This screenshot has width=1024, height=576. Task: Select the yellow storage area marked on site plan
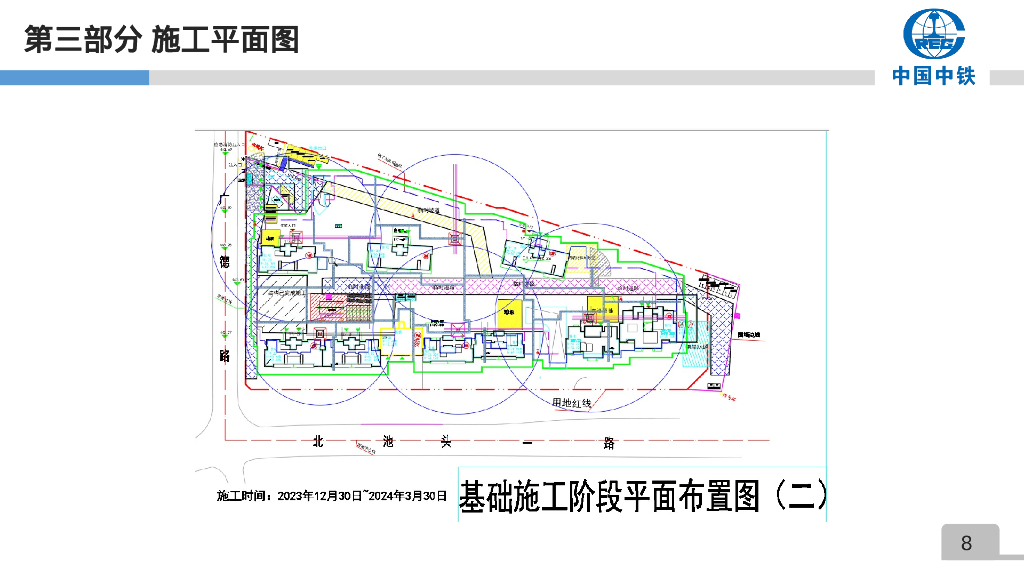coord(603,309)
